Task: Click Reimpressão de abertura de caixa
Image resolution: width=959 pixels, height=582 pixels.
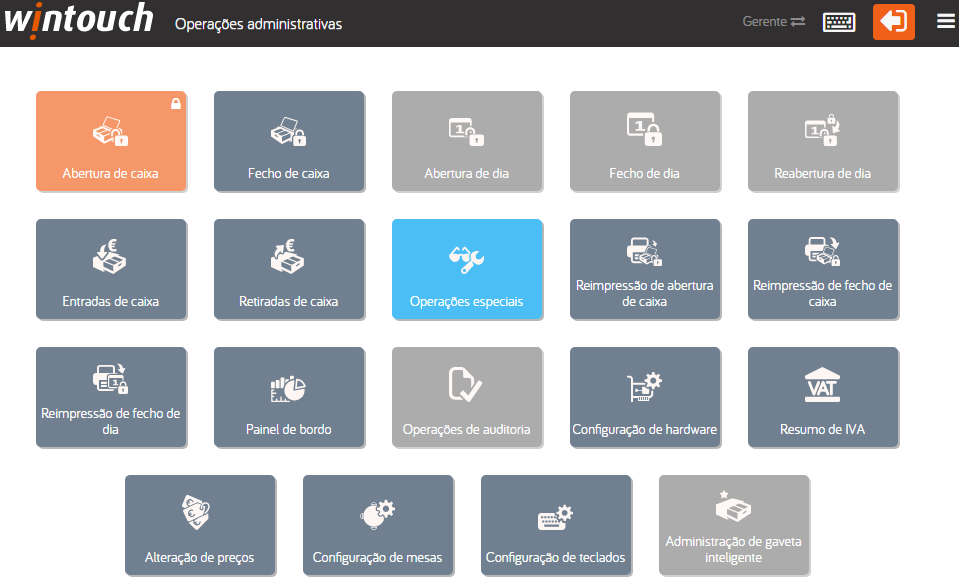Action: click(x=645, y=269)
